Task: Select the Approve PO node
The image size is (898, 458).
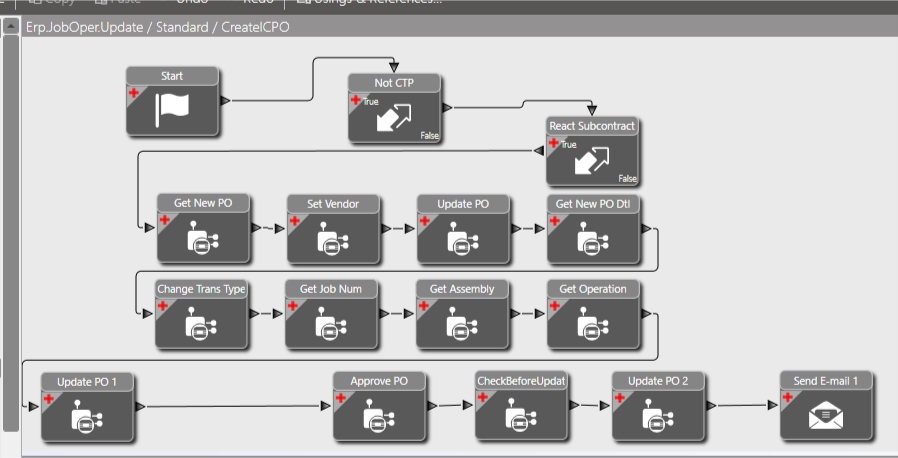Action: pos(379,406)
